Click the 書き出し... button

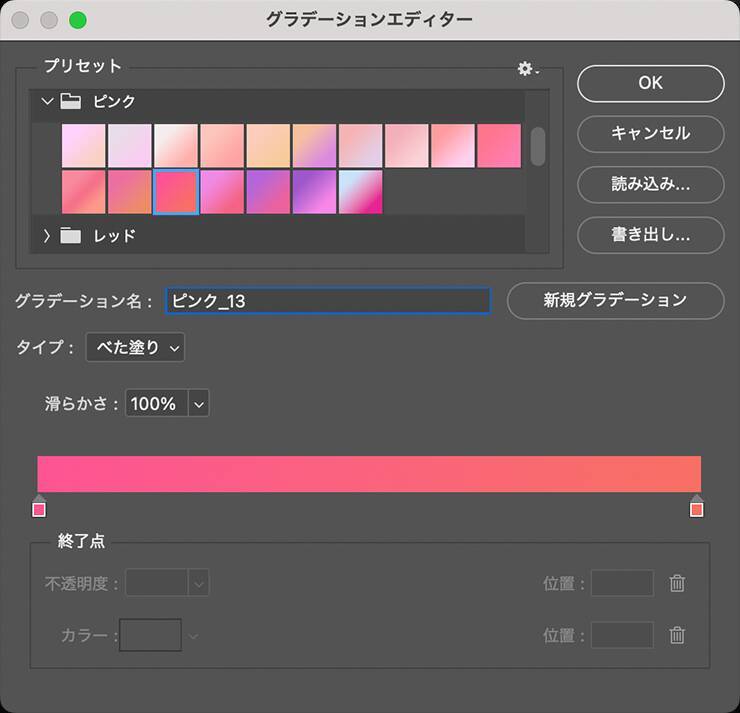pyautogui.click(x=650, y=235)
